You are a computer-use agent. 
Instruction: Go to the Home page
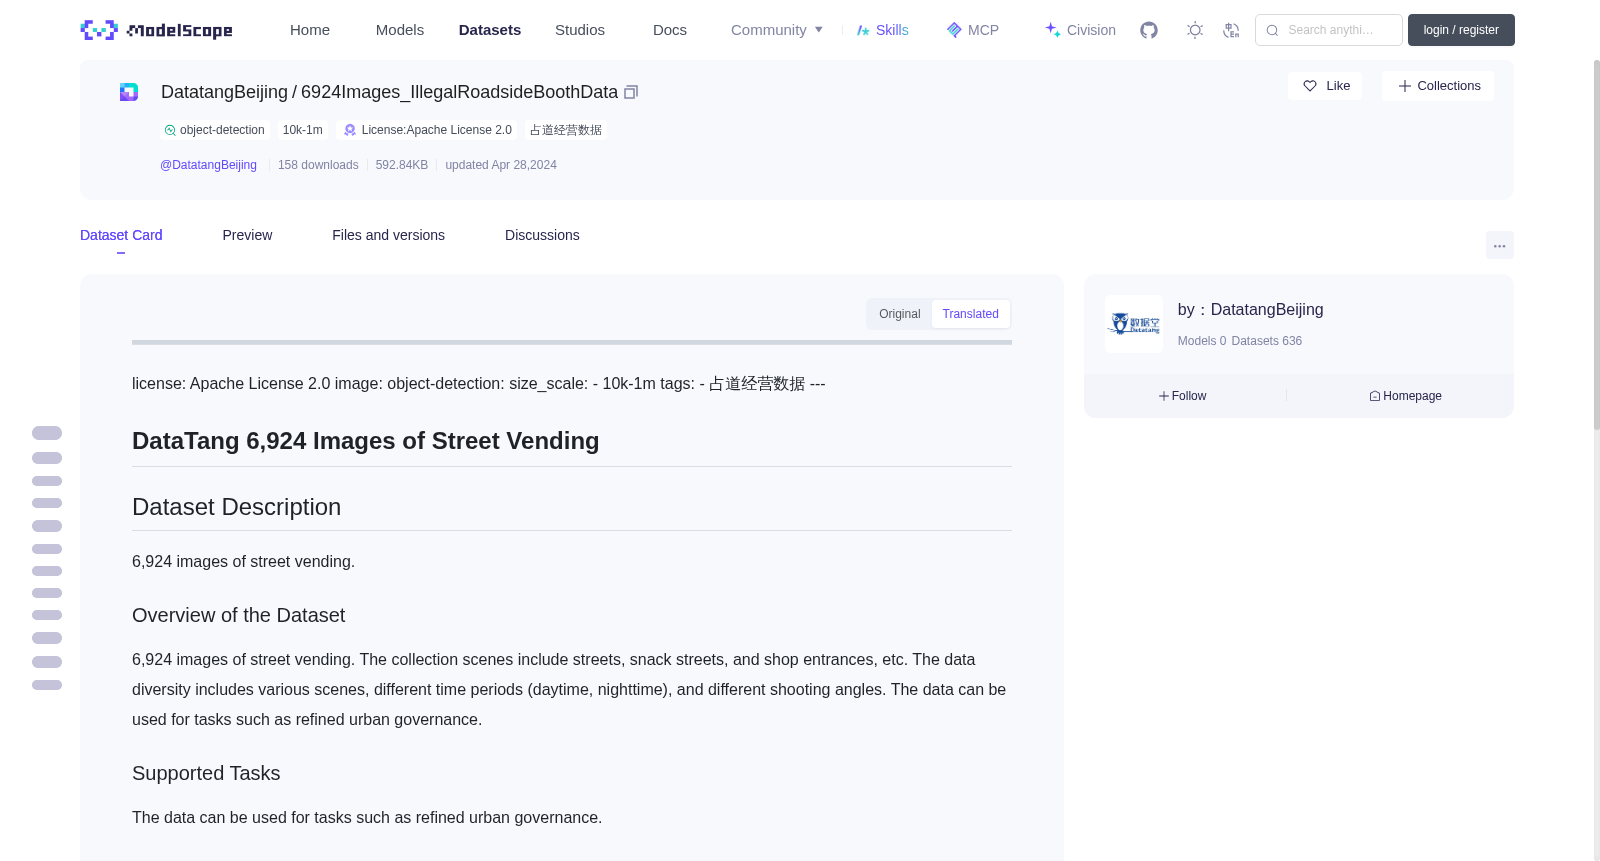(310, 30)
